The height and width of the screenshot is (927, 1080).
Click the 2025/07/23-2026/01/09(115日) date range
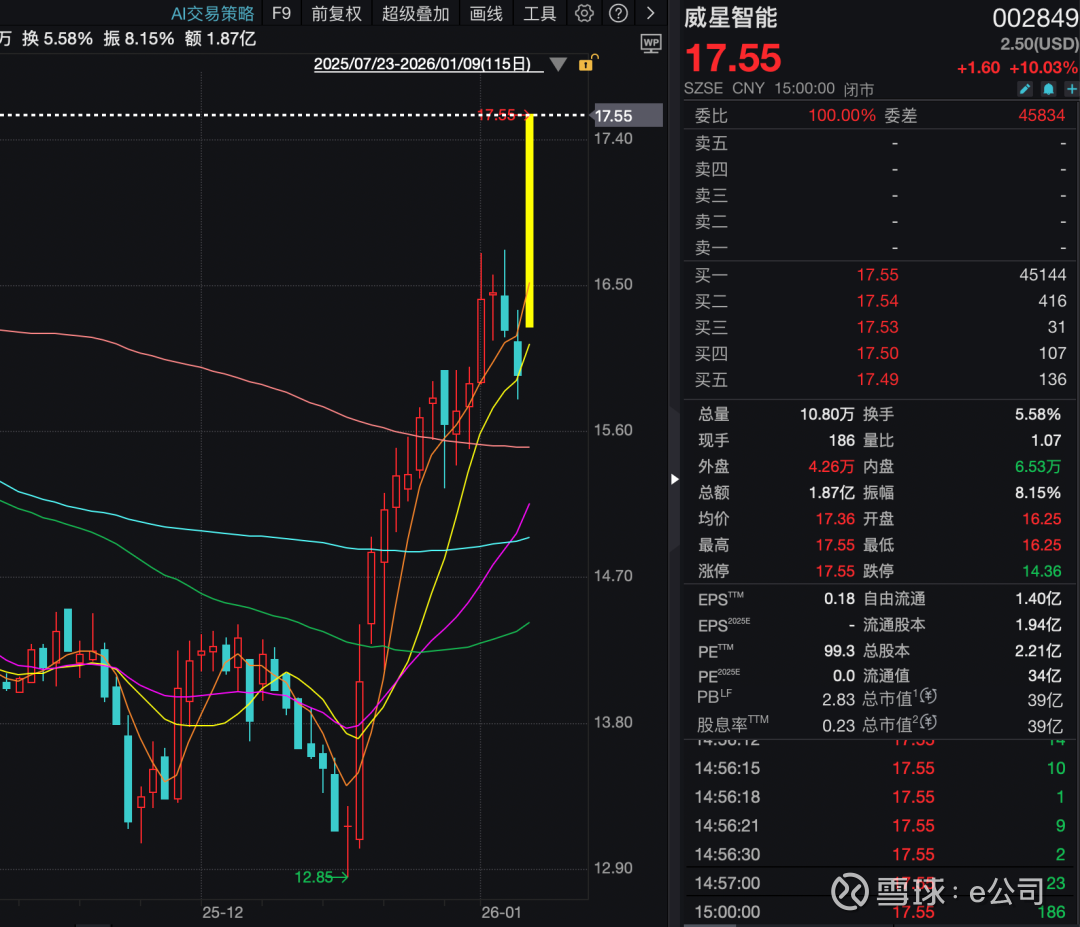[x=422, y=64]
